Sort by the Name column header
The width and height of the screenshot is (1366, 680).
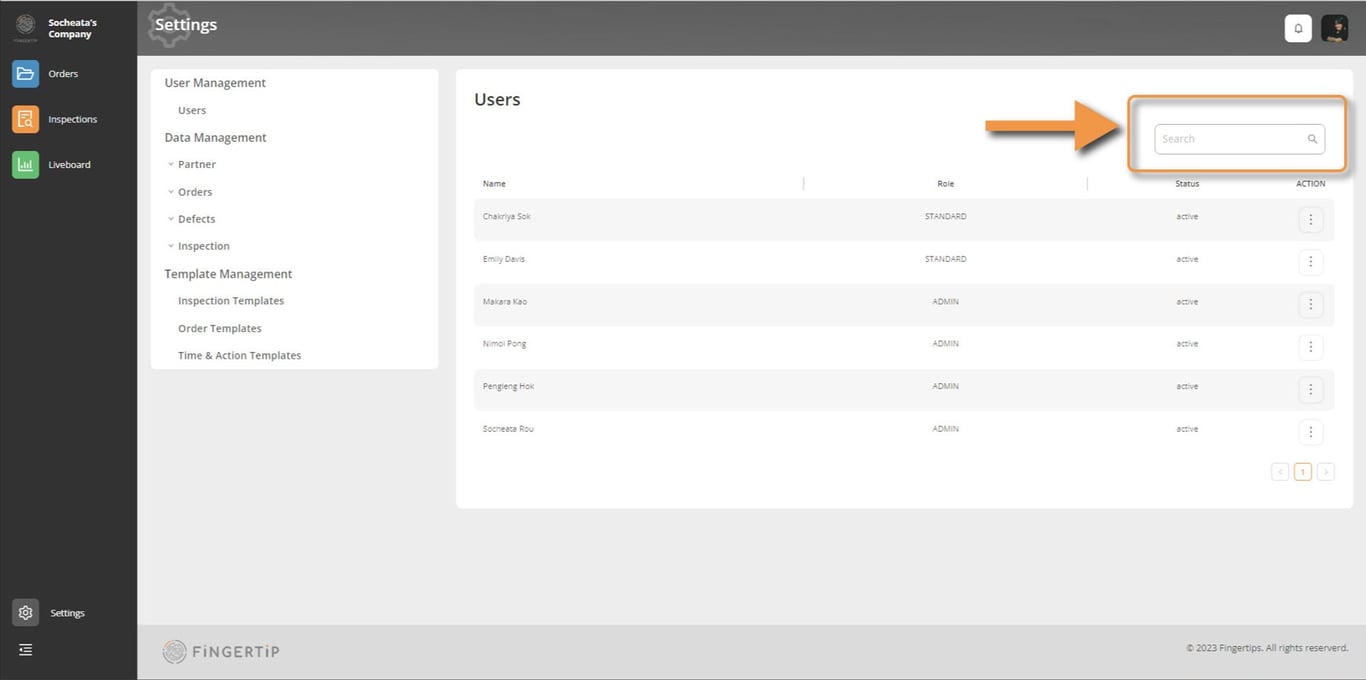pos(494,184)
